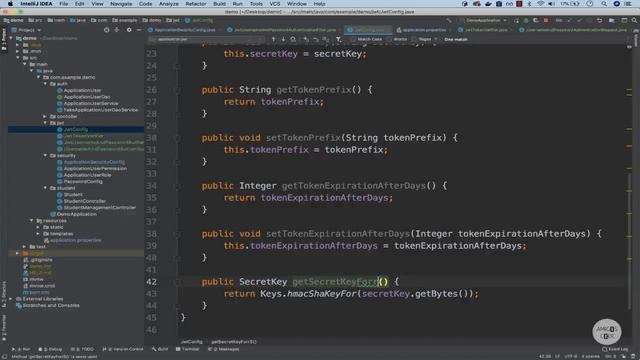Screen dimensions: 640x360
Task: Collapse the security package arrow
Action: click(45, 156)
